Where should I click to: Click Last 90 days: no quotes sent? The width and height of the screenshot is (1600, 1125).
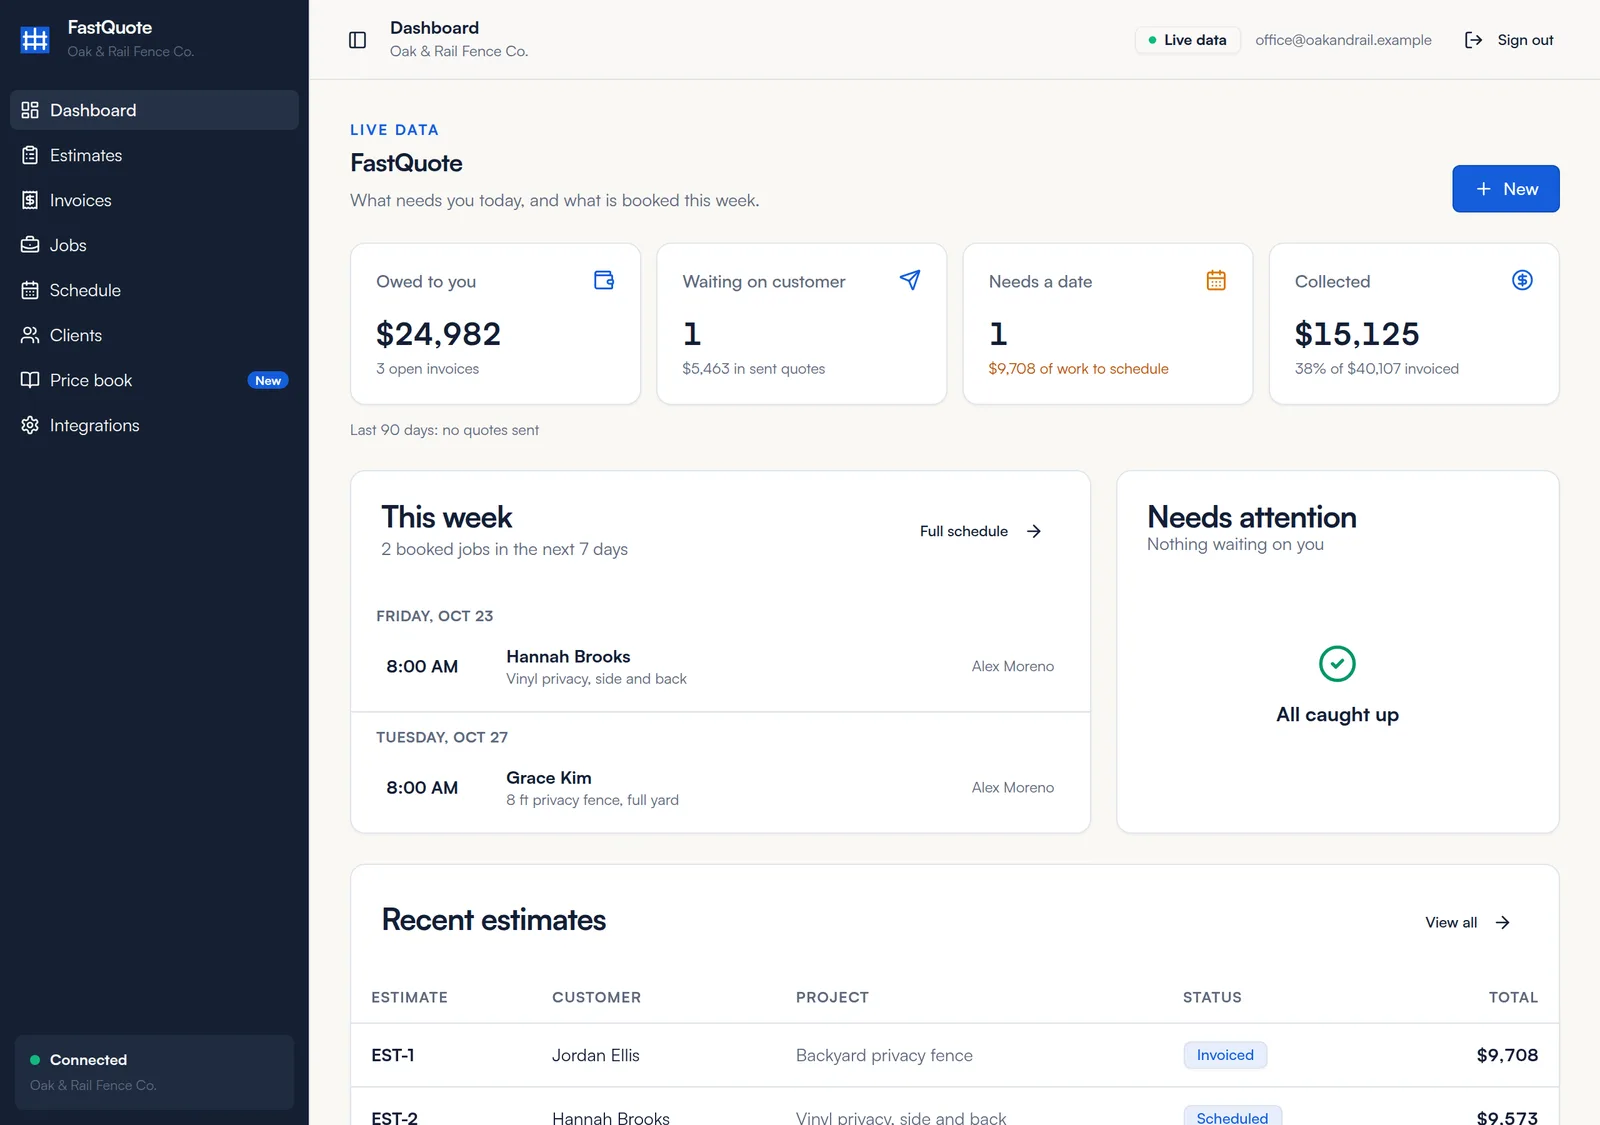[x=444, y=430]
